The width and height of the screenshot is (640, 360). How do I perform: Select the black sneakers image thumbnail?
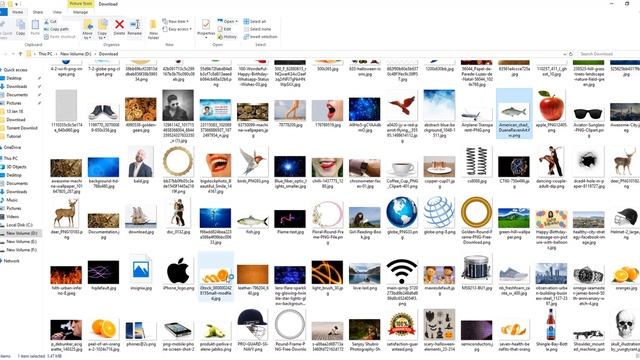coord(103,112)
